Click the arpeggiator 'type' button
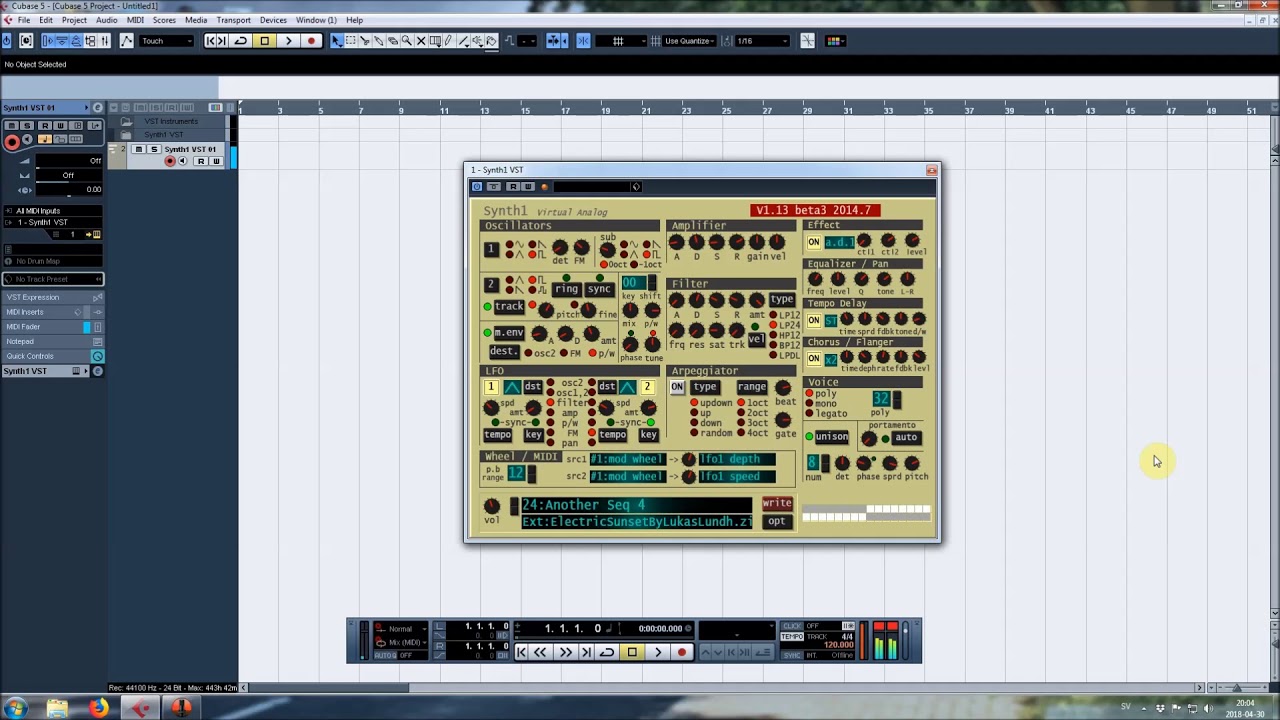1280x720 pixels. tap(705, 387)
